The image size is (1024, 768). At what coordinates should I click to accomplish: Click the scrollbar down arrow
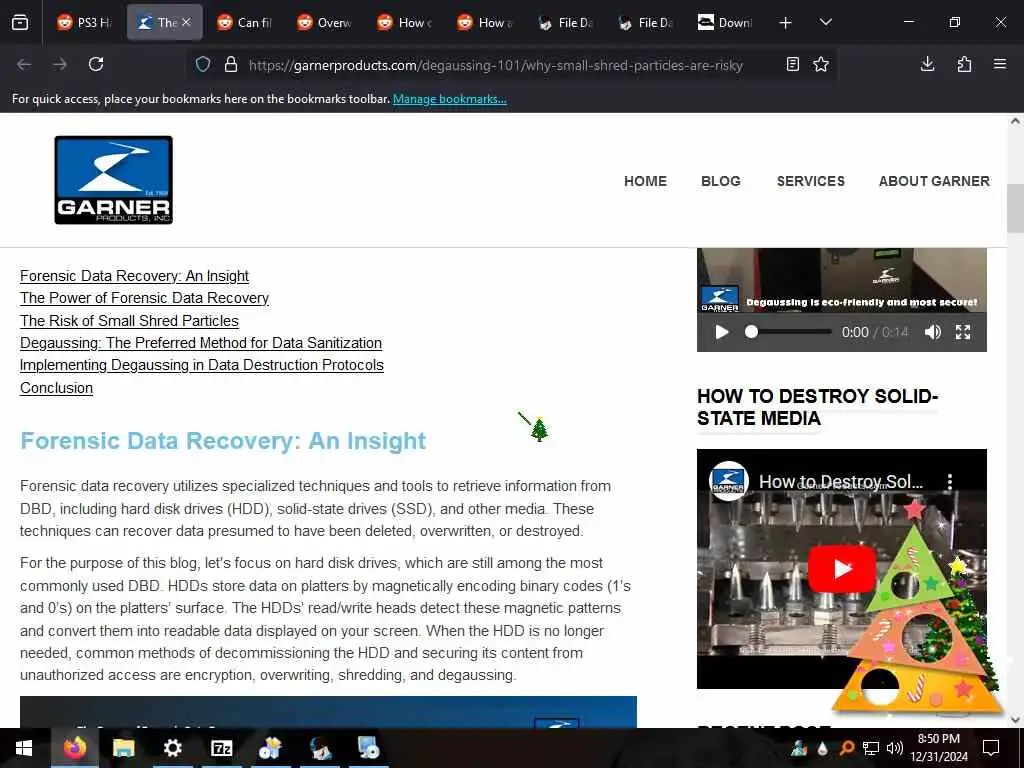point(1015,720)
